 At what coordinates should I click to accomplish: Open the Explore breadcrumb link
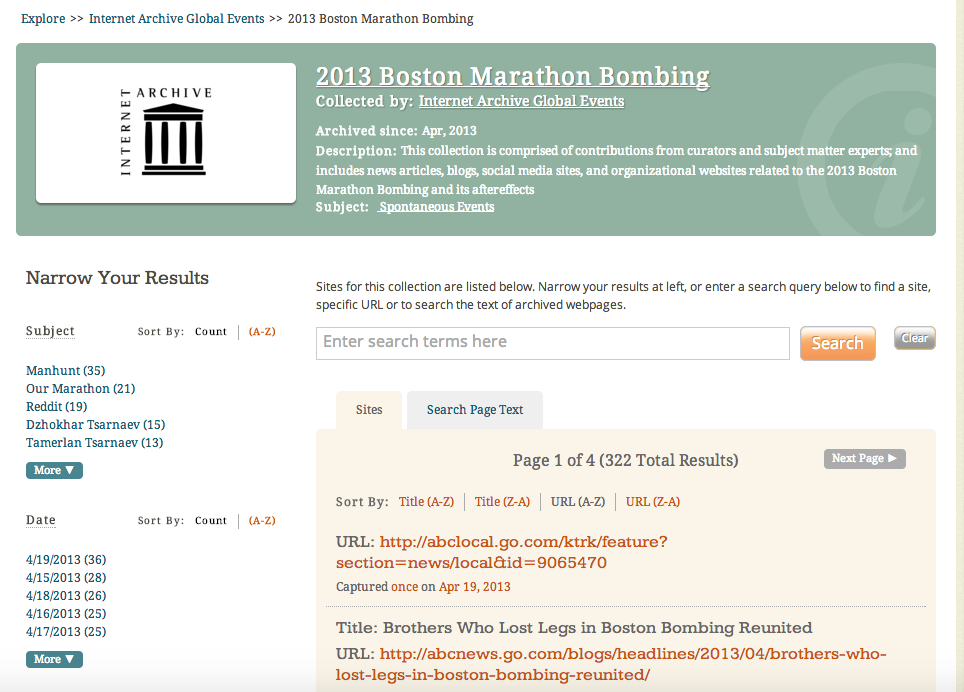pyautogui.click(x=43, y=19)
